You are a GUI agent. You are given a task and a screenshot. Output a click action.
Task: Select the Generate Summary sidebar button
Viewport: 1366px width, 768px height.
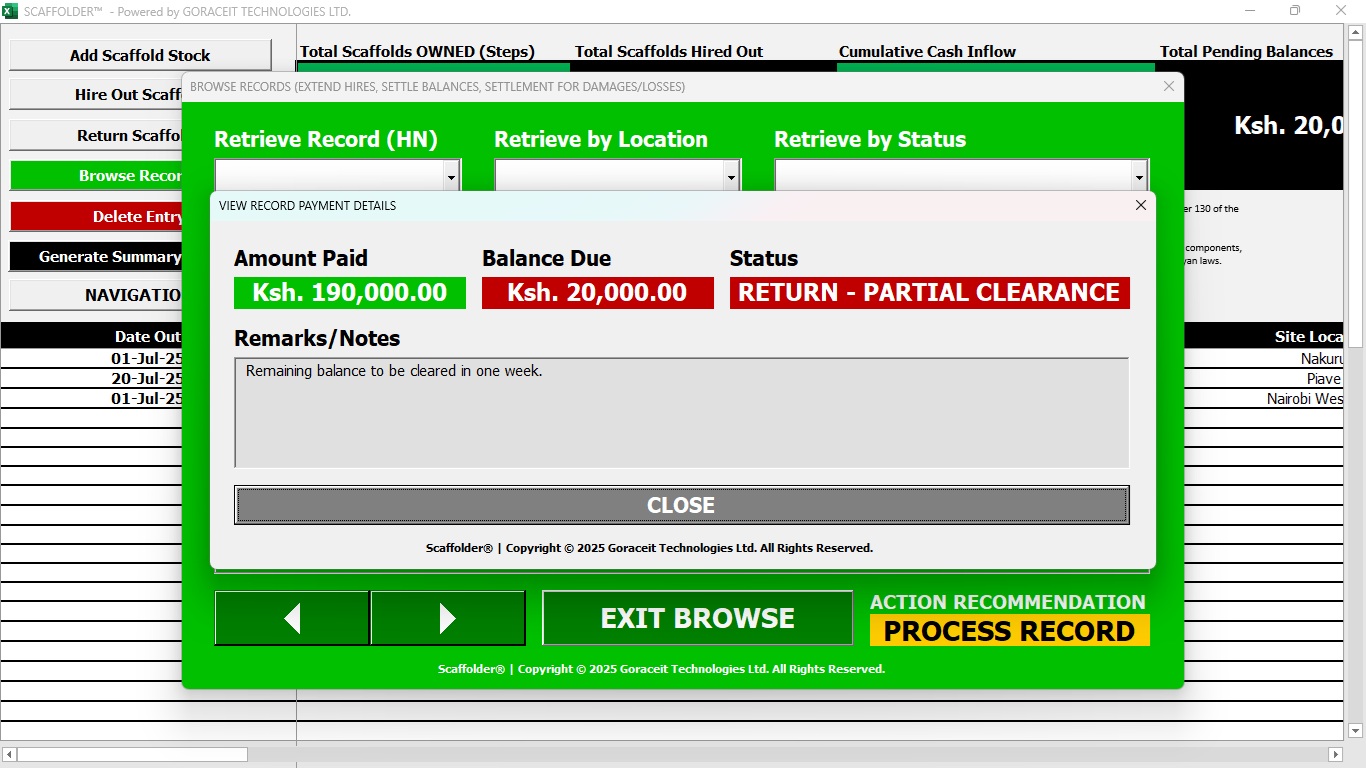tap(97, 257)
